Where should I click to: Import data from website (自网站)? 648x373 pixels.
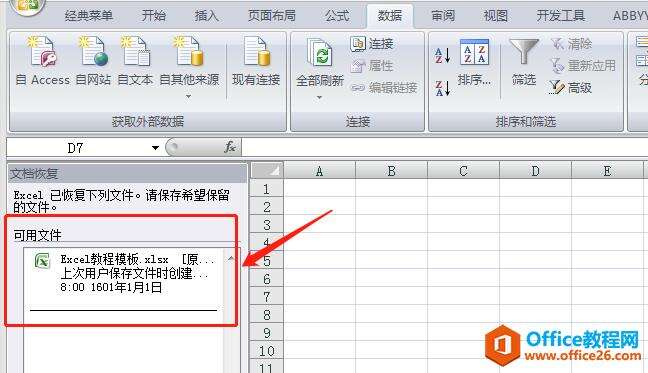[x=93, y=61]
